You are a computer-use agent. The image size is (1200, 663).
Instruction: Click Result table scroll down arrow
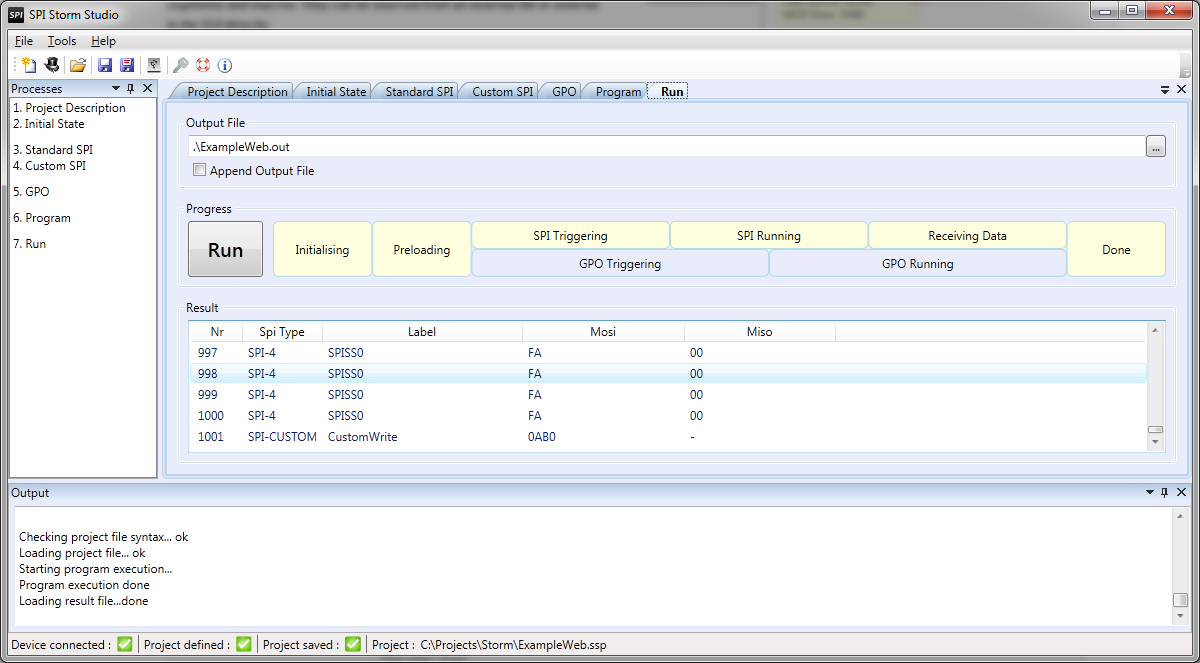pyautogui.click(x=1156, y=443)
